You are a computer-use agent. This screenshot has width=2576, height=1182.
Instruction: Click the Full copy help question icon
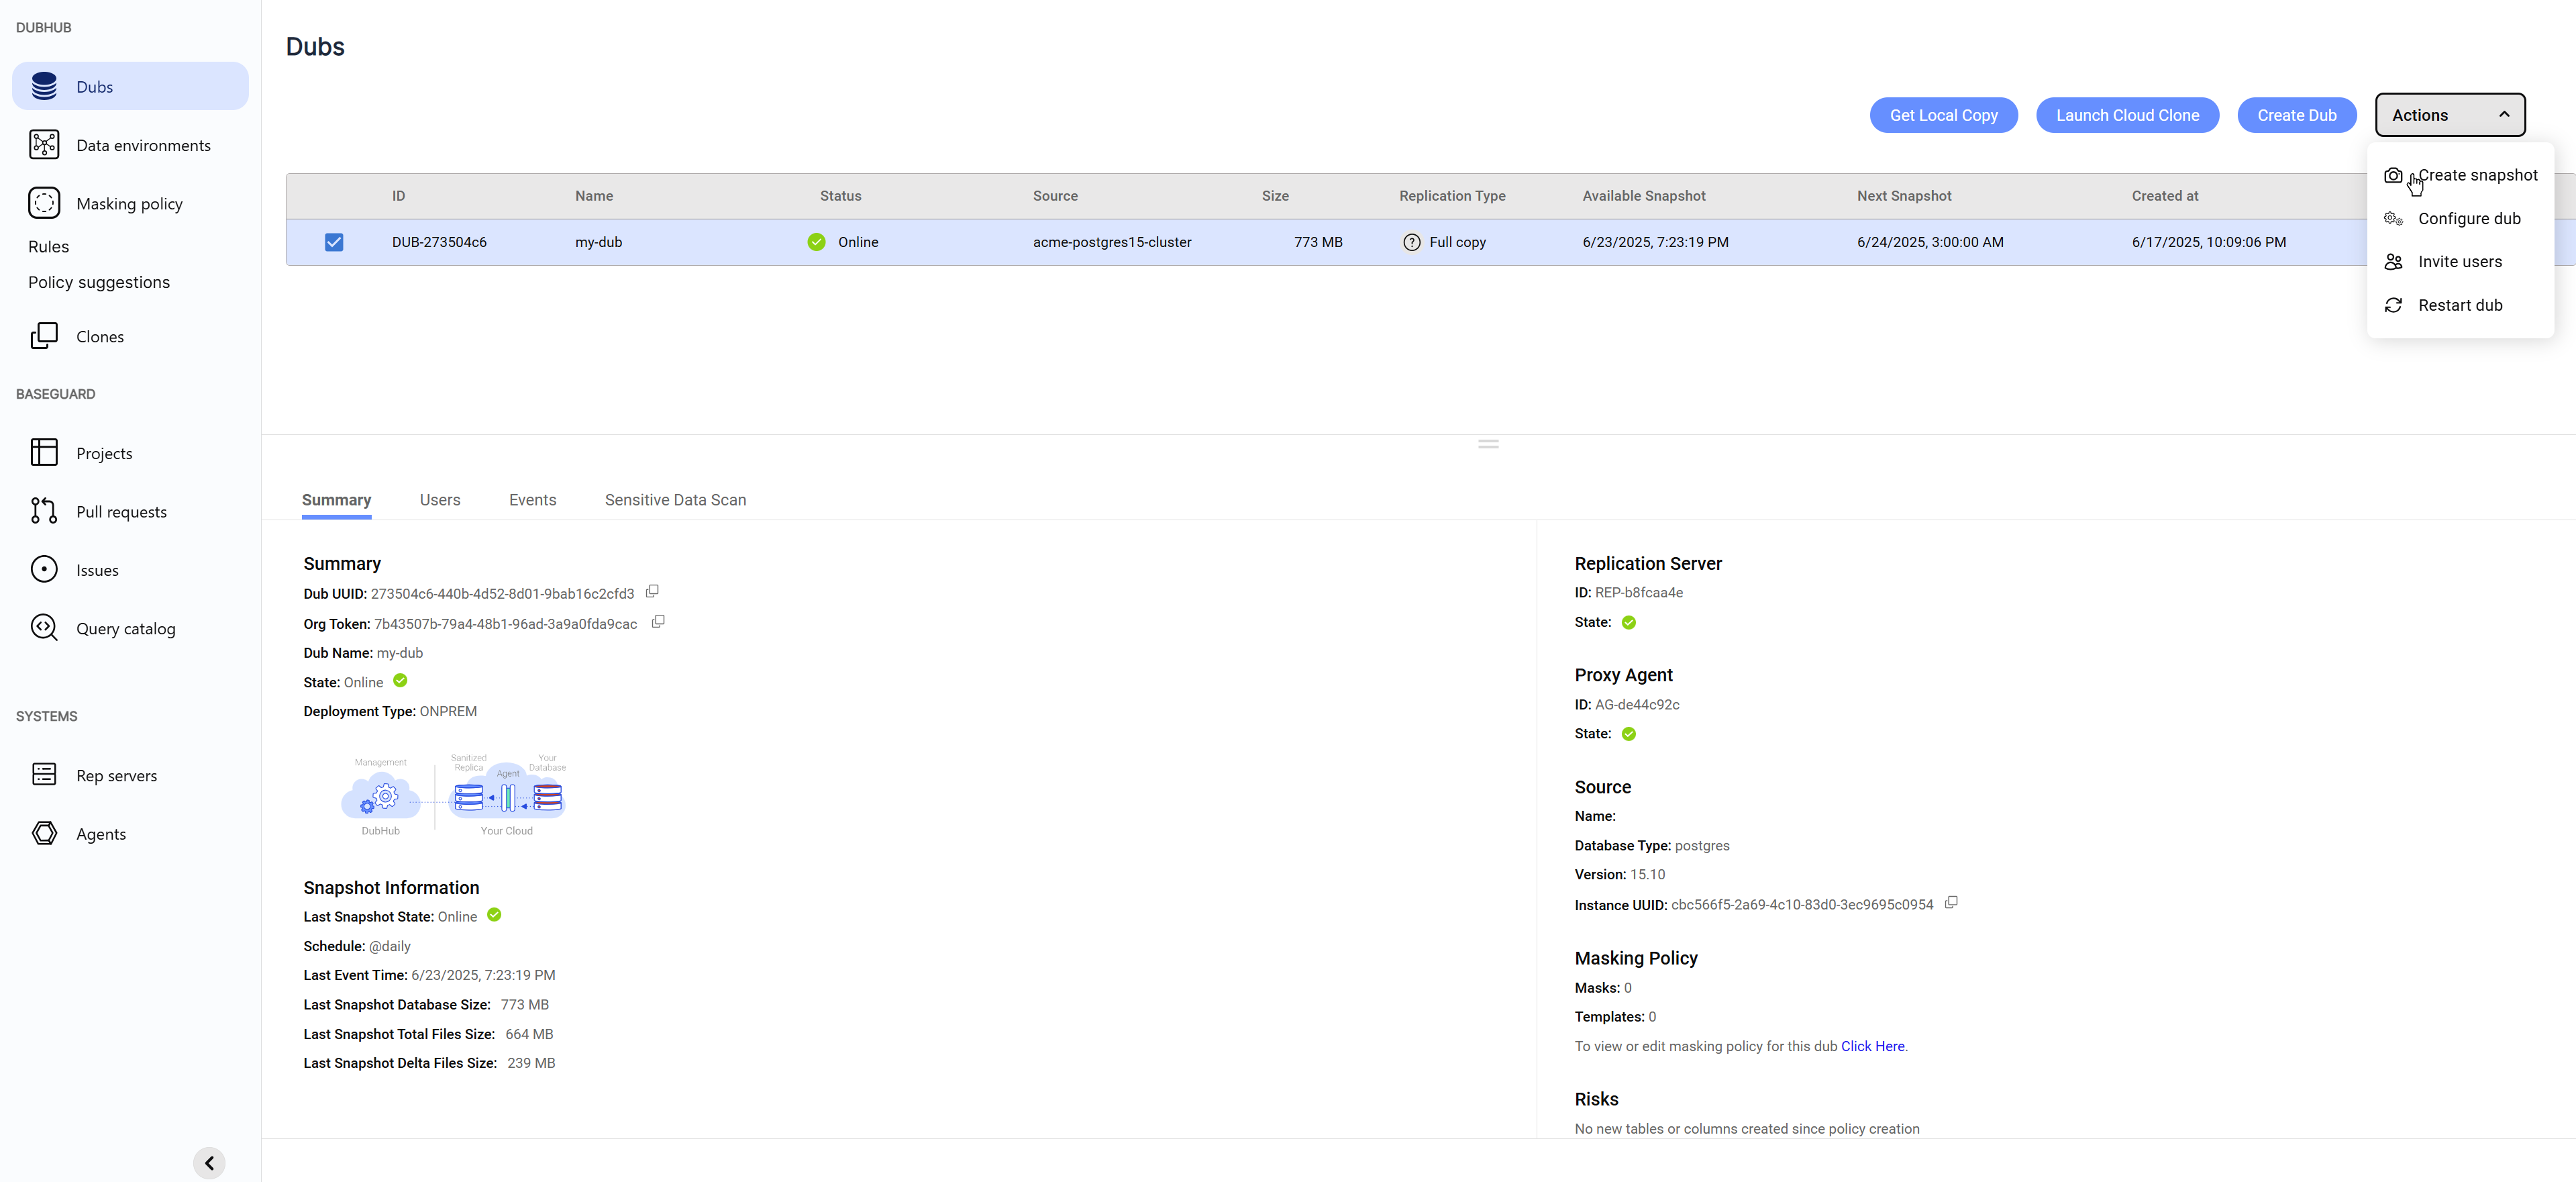(x=1411, y=242)
